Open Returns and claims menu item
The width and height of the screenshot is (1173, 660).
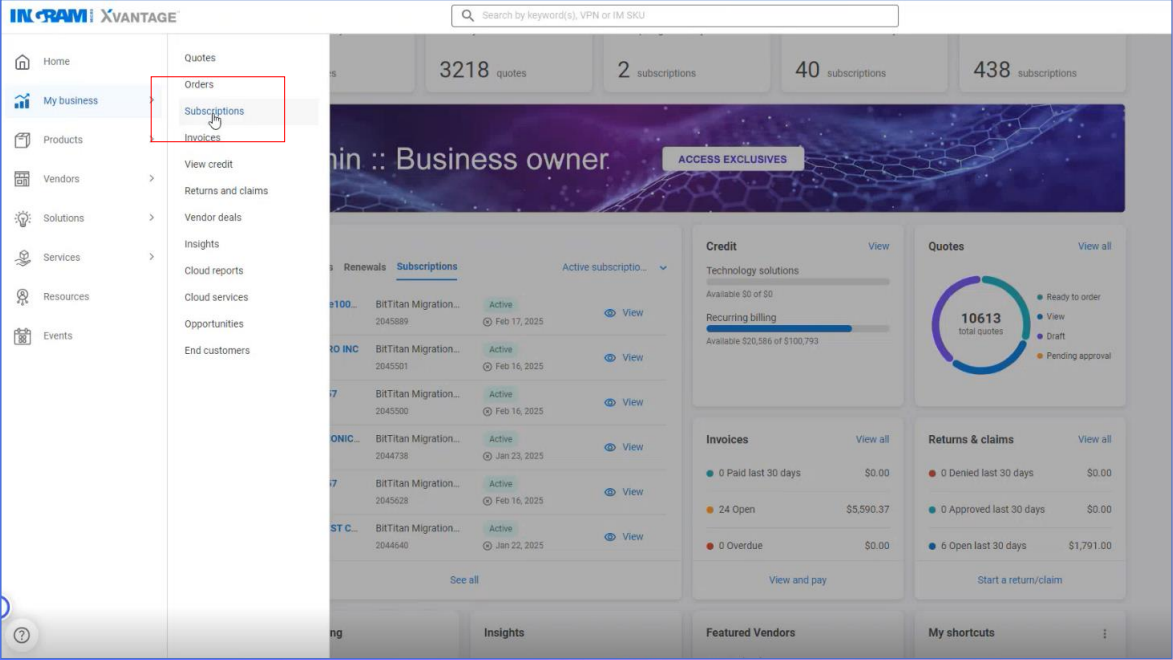click(226, 191)
